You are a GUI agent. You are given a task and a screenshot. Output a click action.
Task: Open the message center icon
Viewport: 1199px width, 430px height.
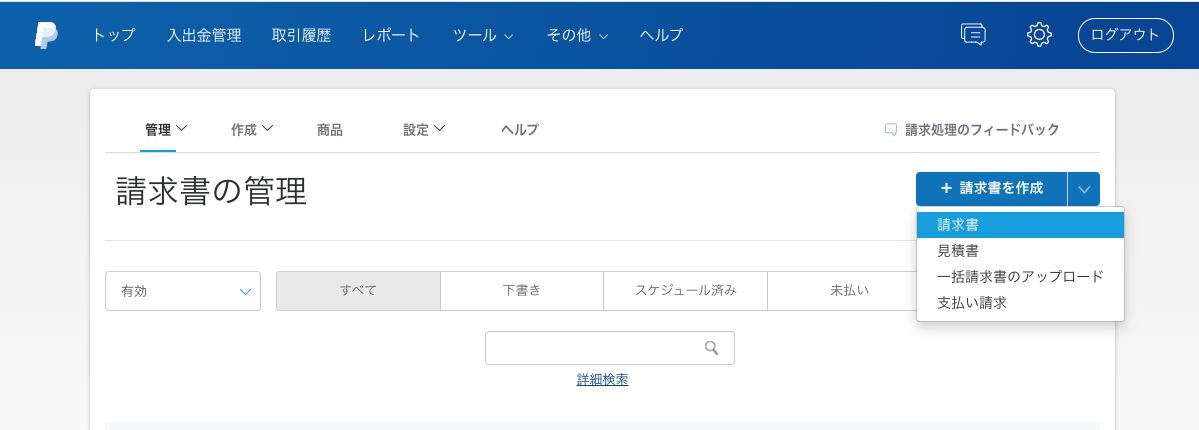point(972,35)
